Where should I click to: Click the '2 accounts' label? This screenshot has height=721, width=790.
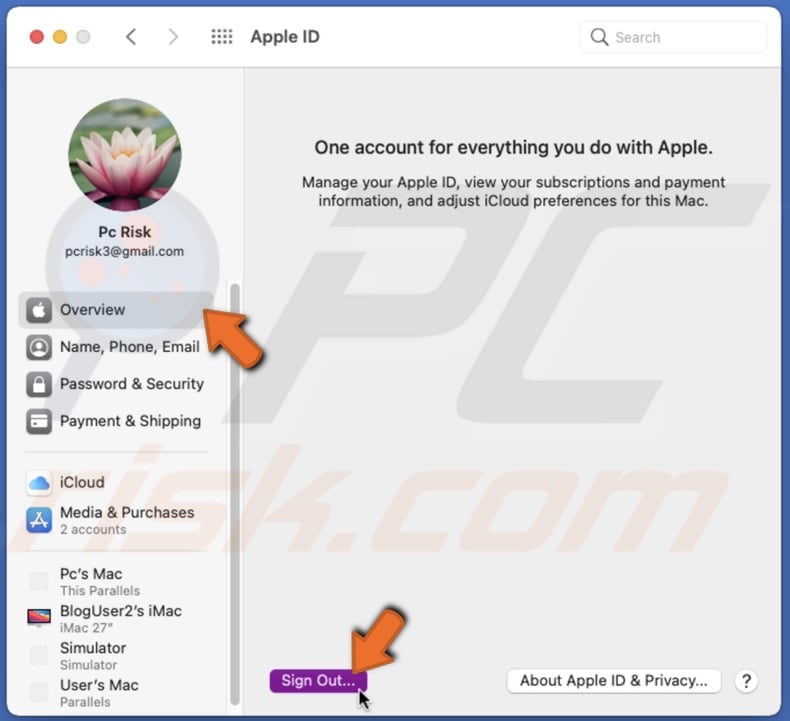[93, 530]
